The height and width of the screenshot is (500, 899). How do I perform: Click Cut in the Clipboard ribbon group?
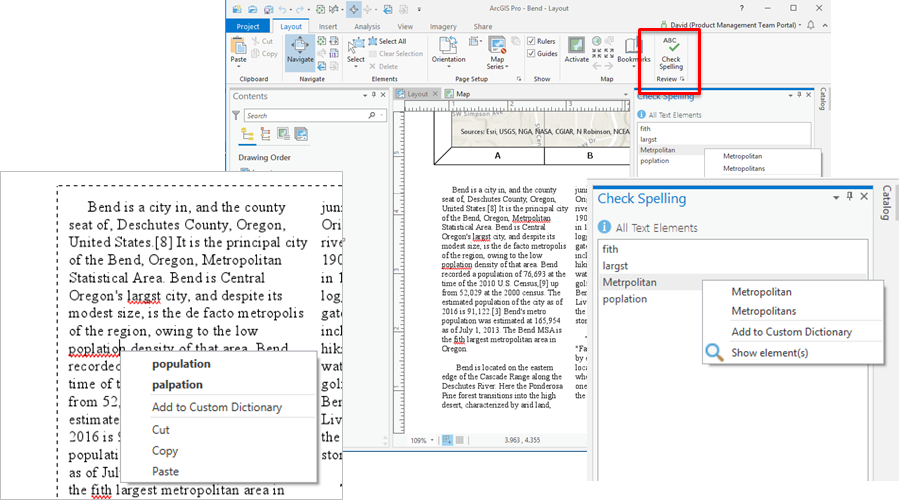coord(263,41)
